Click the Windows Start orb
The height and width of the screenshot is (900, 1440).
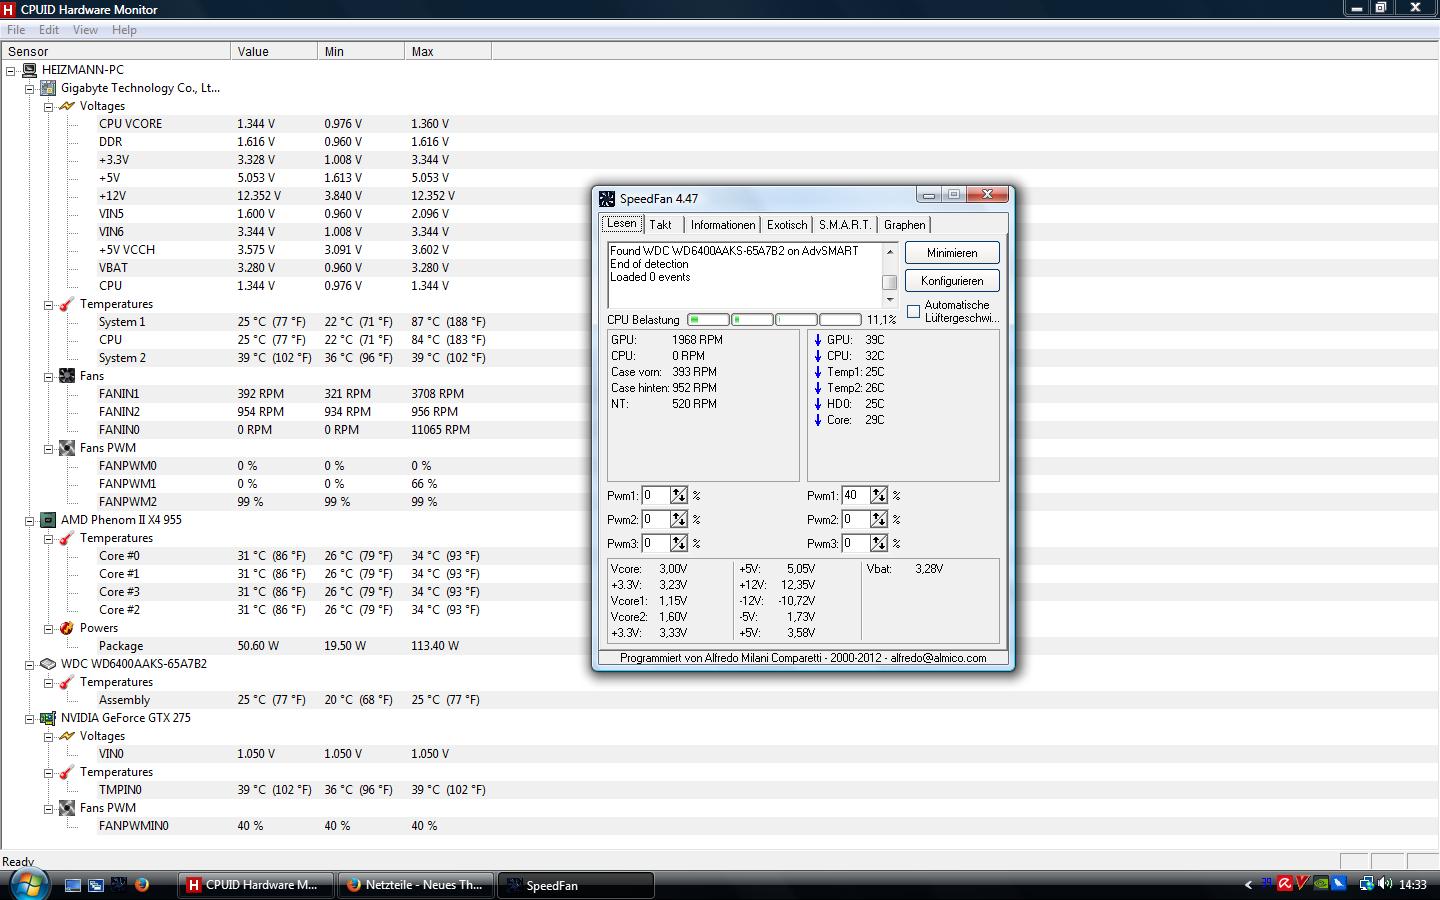click(28, 884)
